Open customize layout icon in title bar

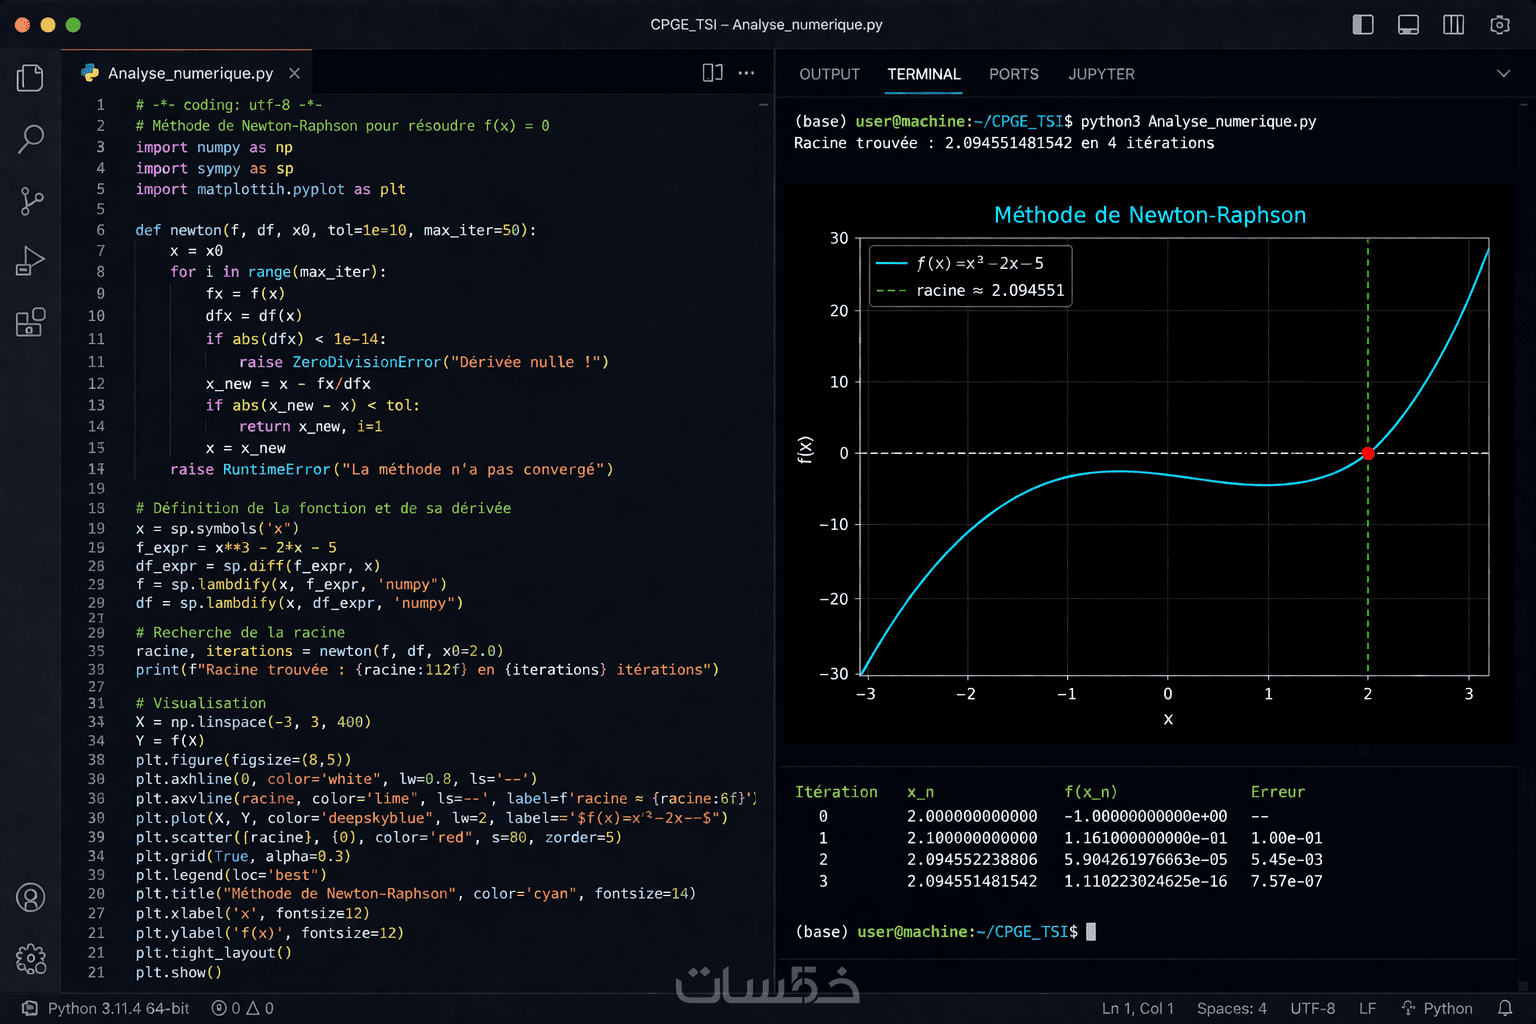[x=1500, y=25]
